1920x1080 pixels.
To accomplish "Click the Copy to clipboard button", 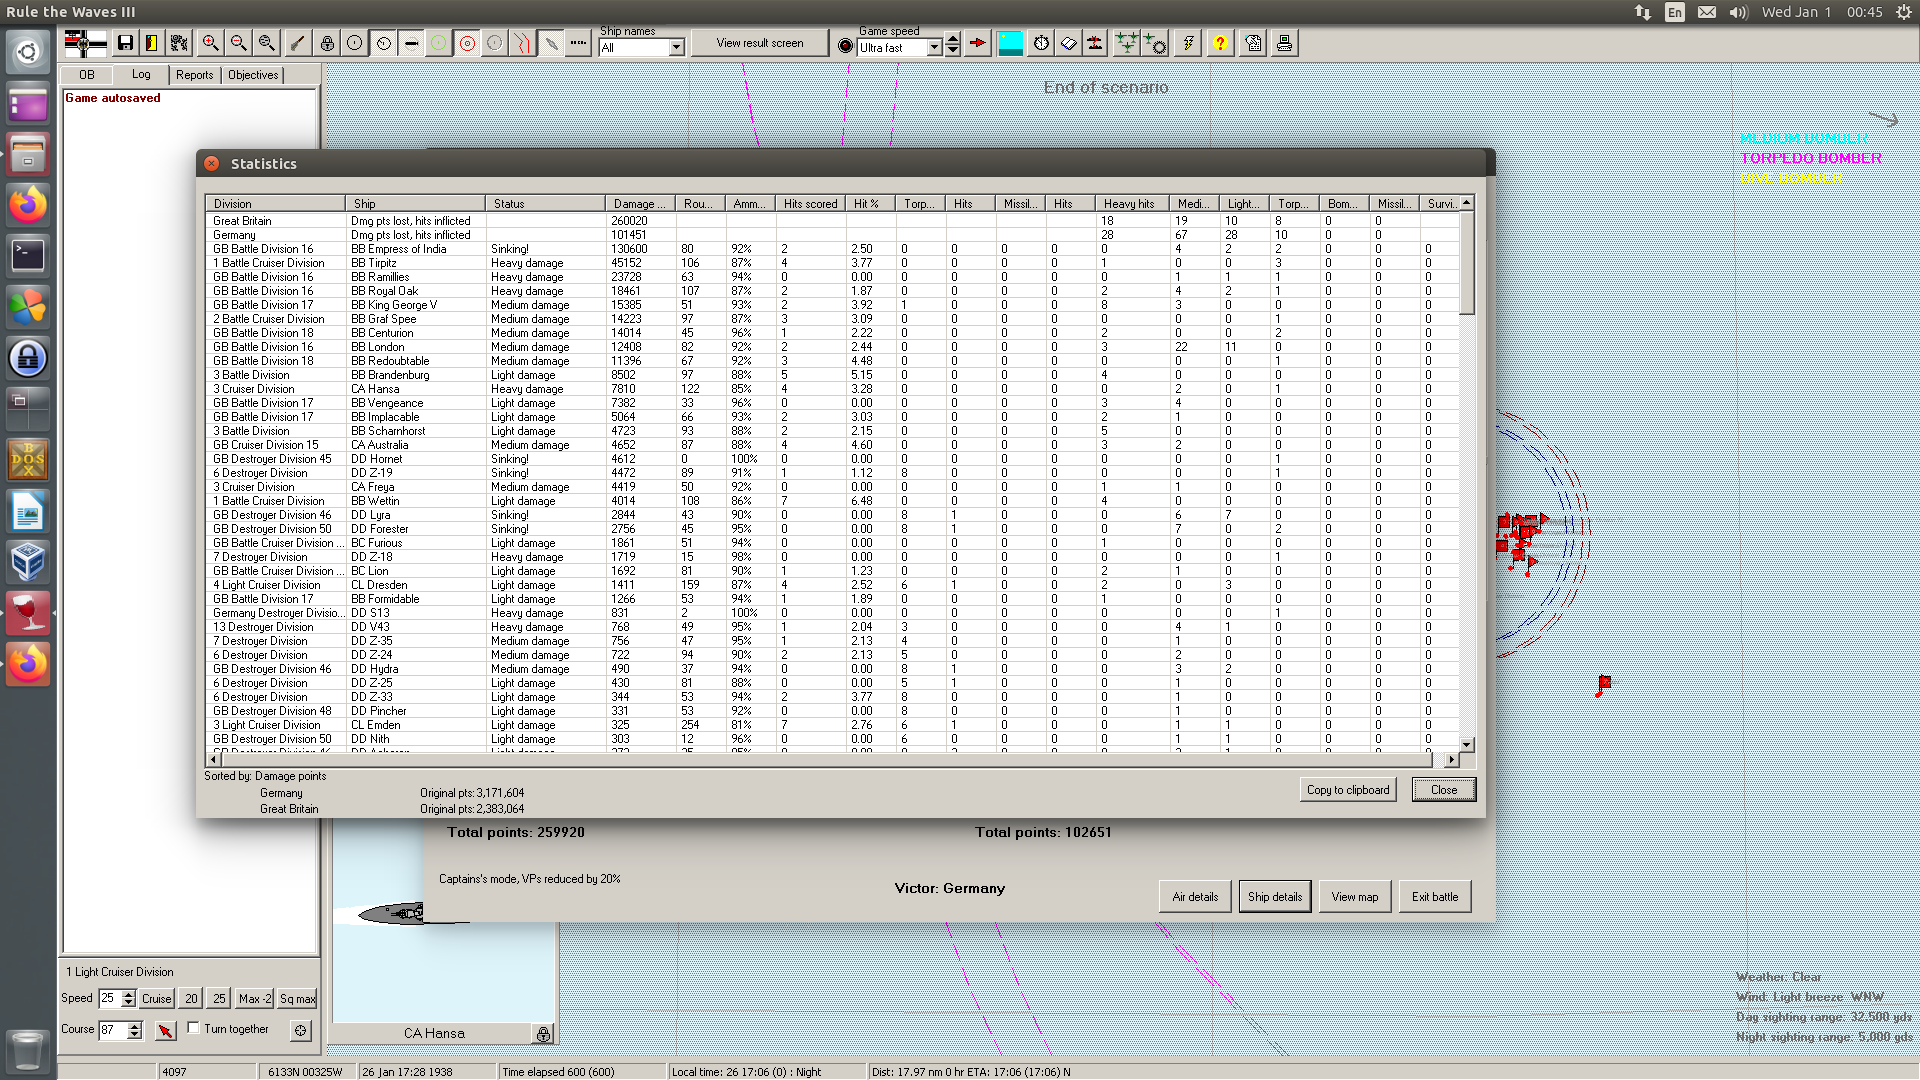I will coord(1347,790).
